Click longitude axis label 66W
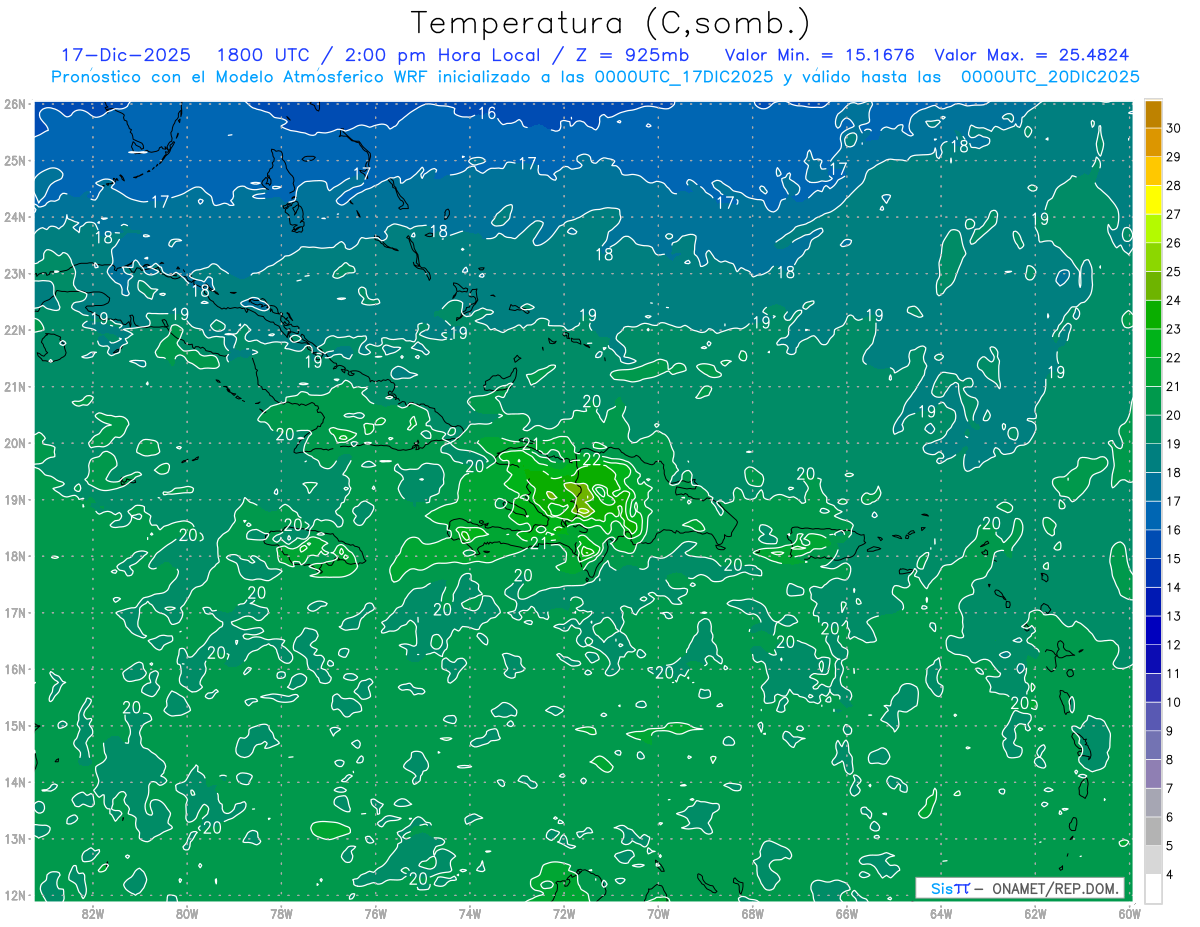Viewport: 1200px width, 927px height. pyautogui.click(x=847, y=913)
